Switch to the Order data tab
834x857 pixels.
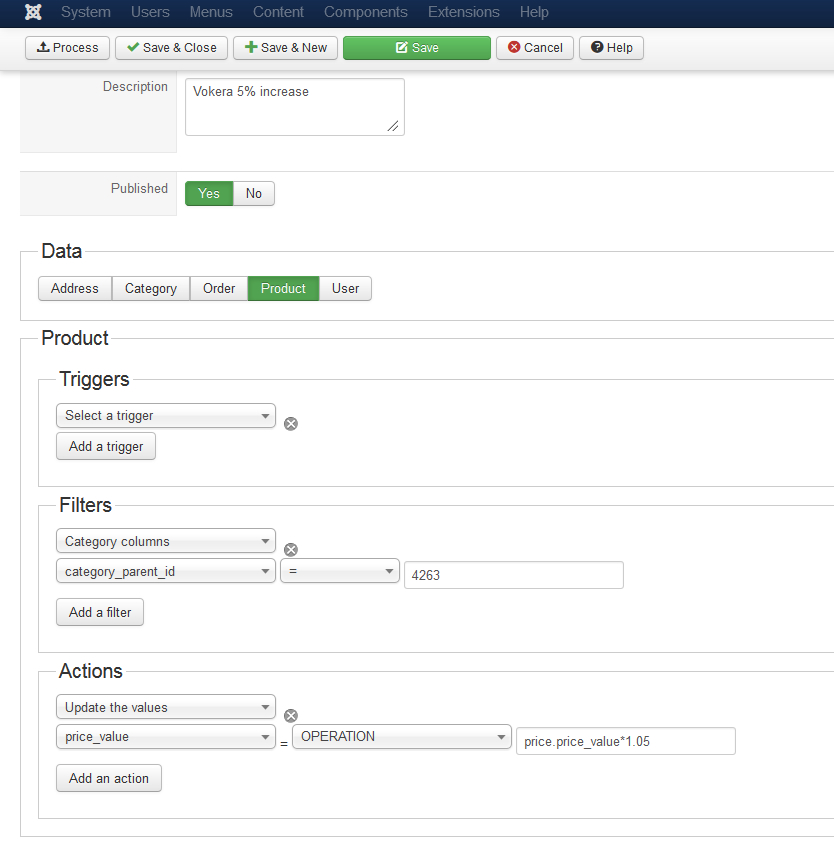[x=219, y=289]
